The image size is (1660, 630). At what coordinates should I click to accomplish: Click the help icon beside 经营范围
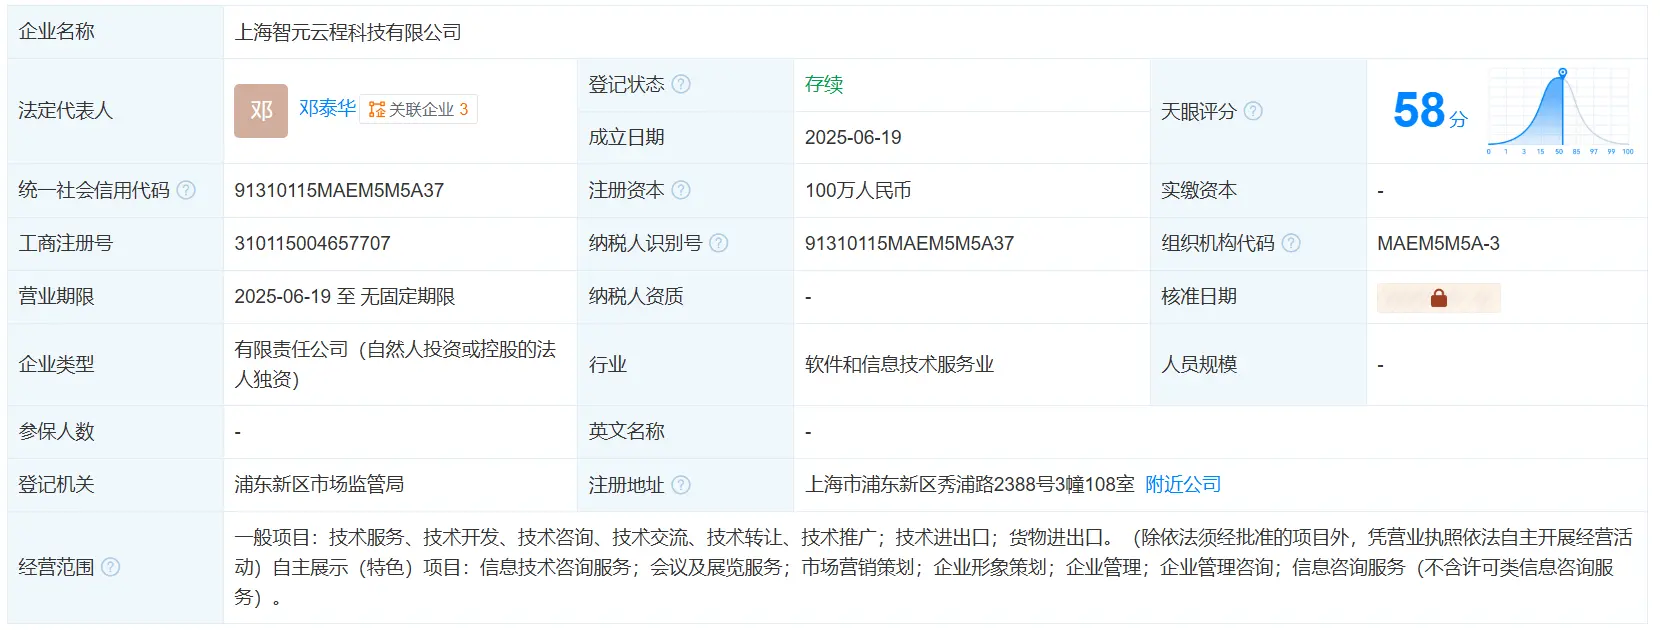pyautogui.click(x=111, y=567)
